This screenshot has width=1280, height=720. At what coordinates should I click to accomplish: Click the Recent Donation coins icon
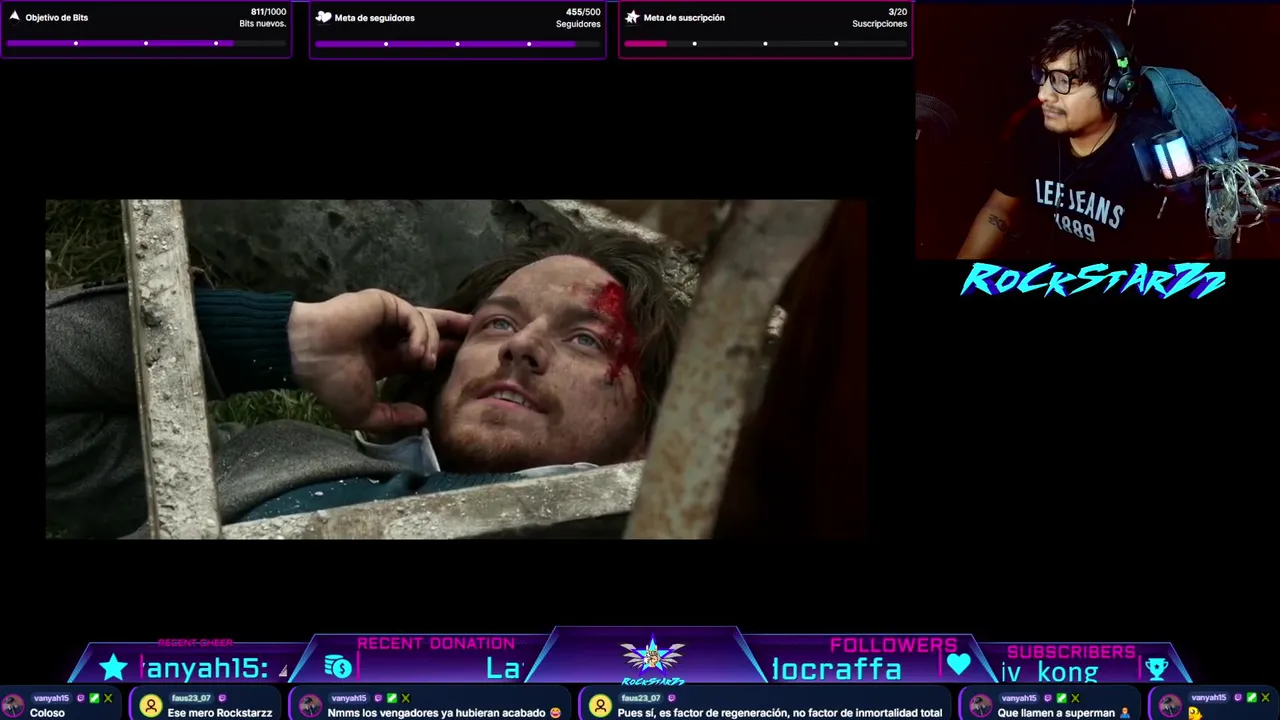[x=338, y=667]
